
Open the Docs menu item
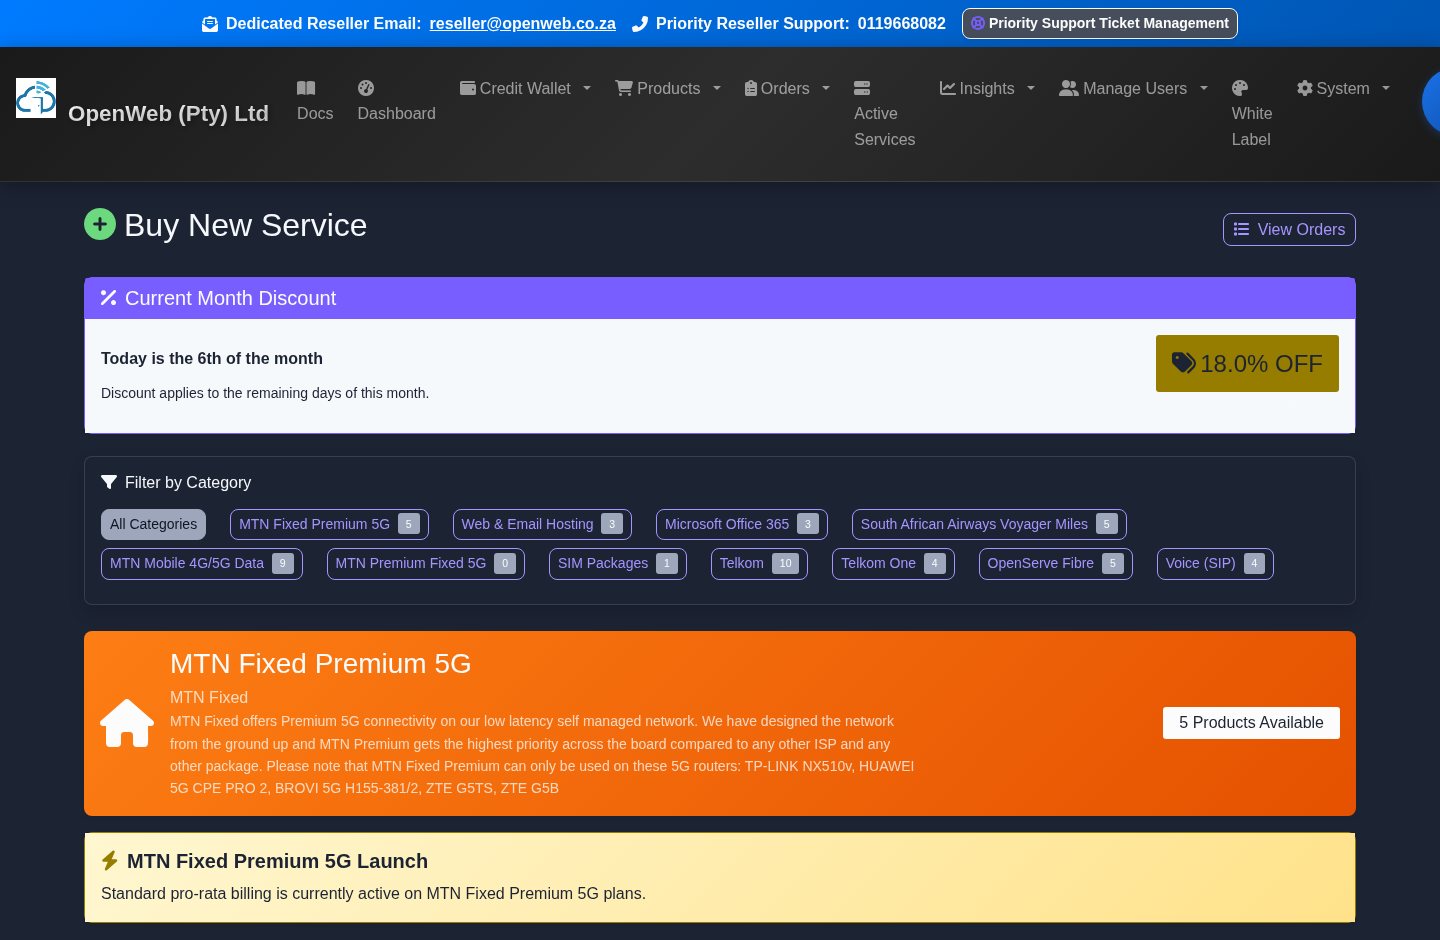[x=315, y=101]
